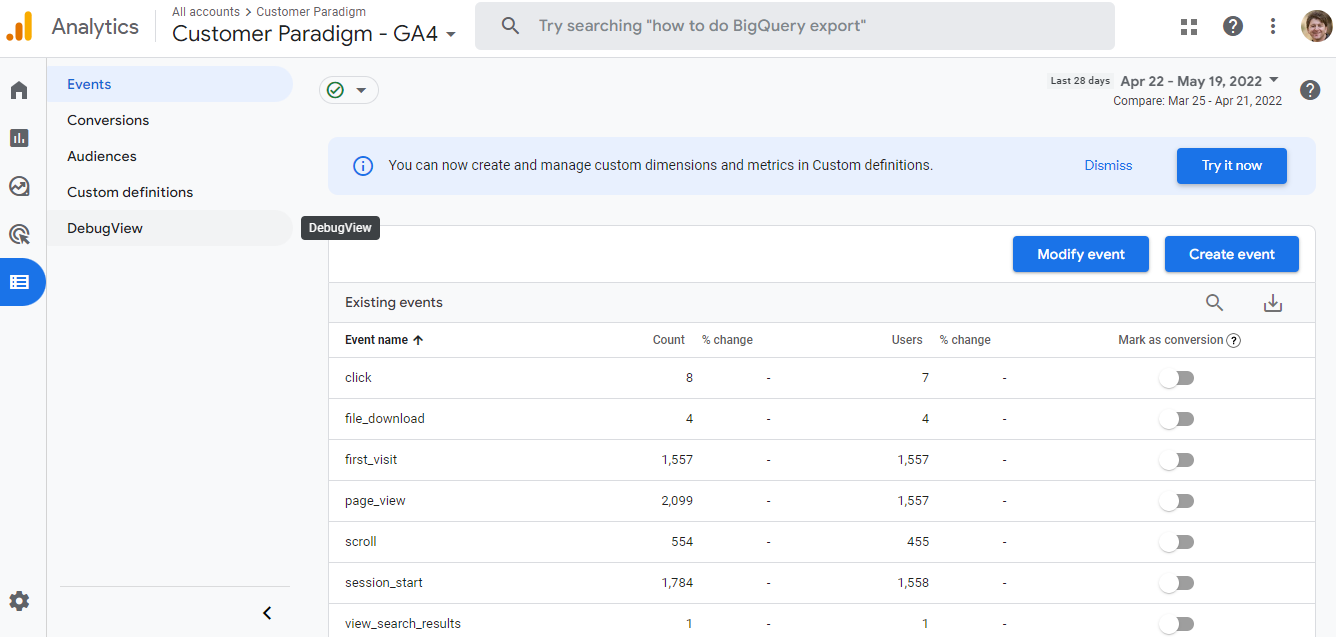
Task: Open the Advertising icon in sidebar
Action: pyautogui.click(x=19, y=234)
